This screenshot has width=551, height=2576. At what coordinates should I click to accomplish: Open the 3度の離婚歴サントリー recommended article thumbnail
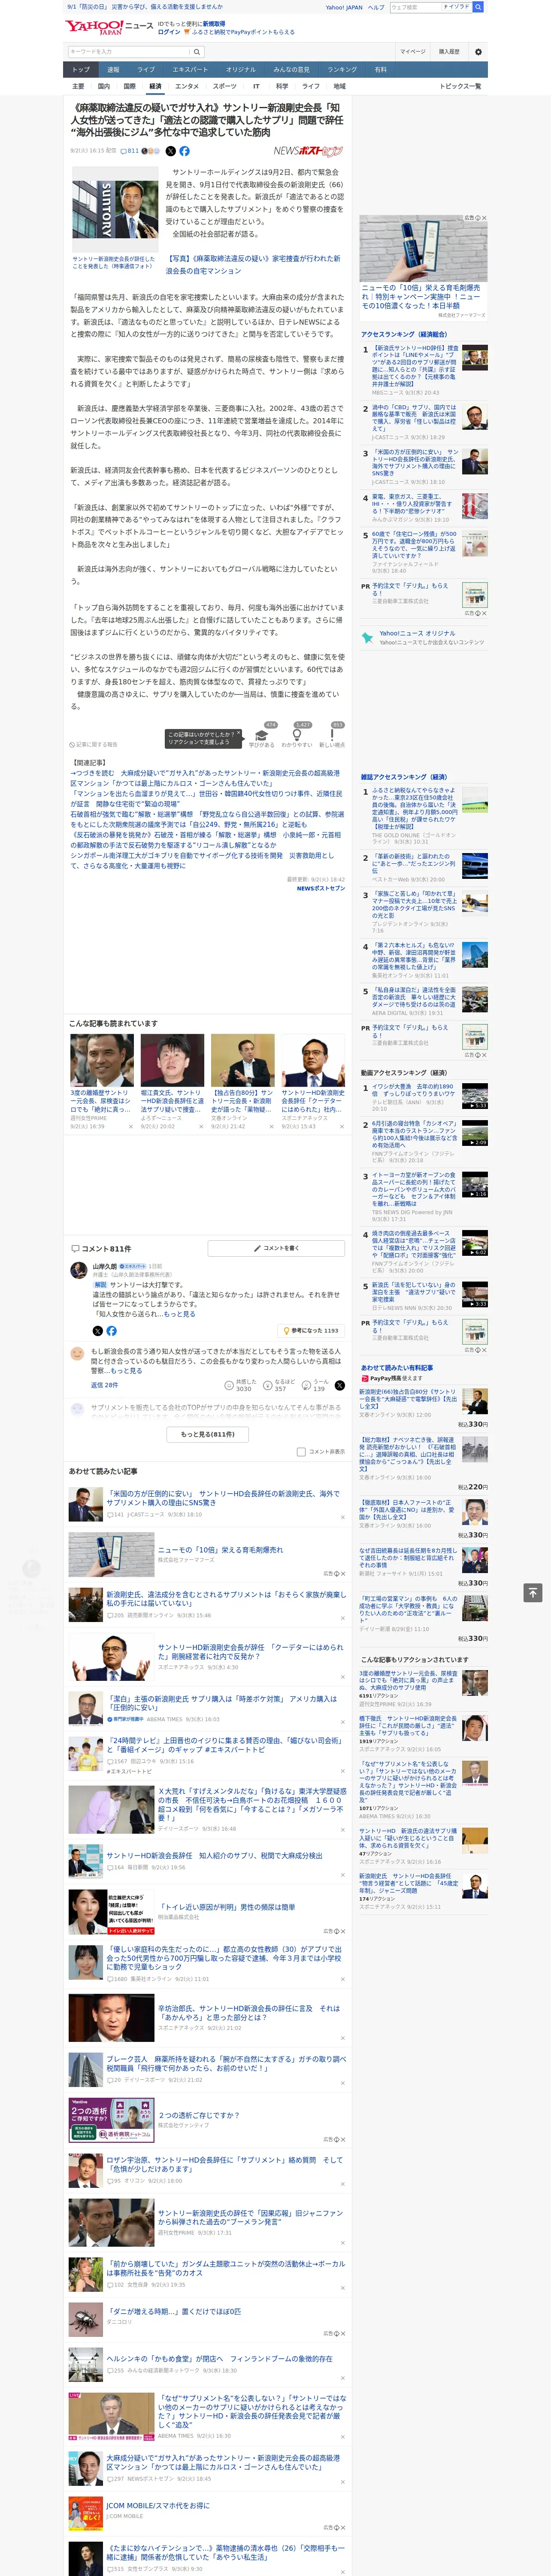pos(102,1059)
